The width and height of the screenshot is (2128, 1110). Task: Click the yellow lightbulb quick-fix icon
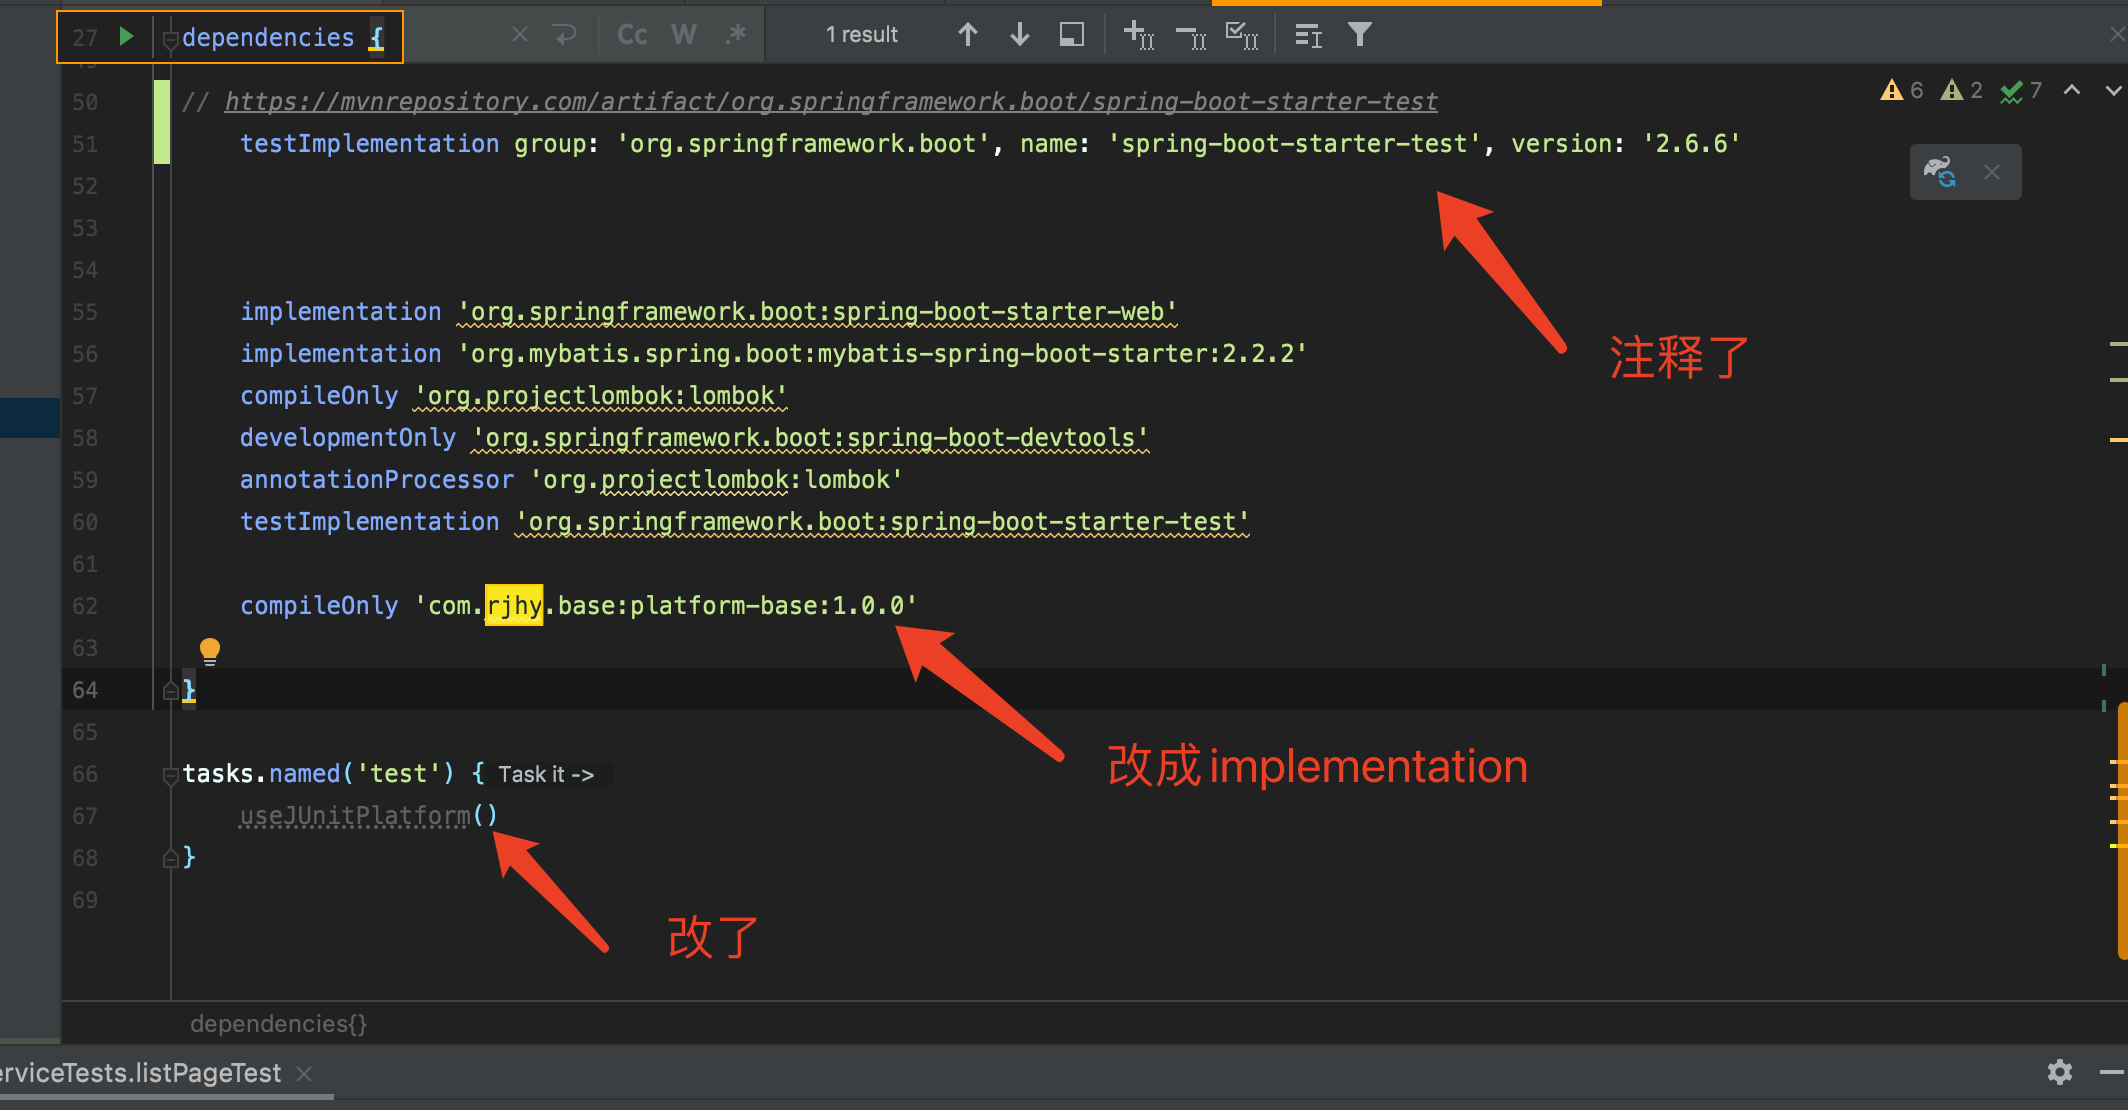(210, 651)
